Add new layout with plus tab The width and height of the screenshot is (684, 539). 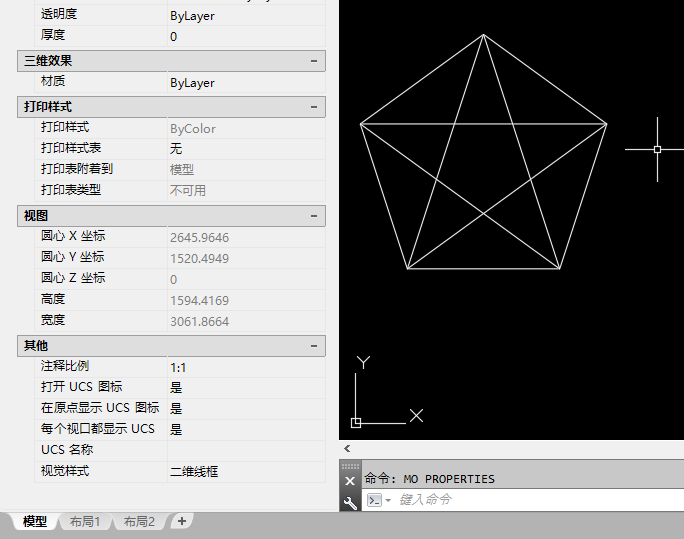click(x=182, y=521)
